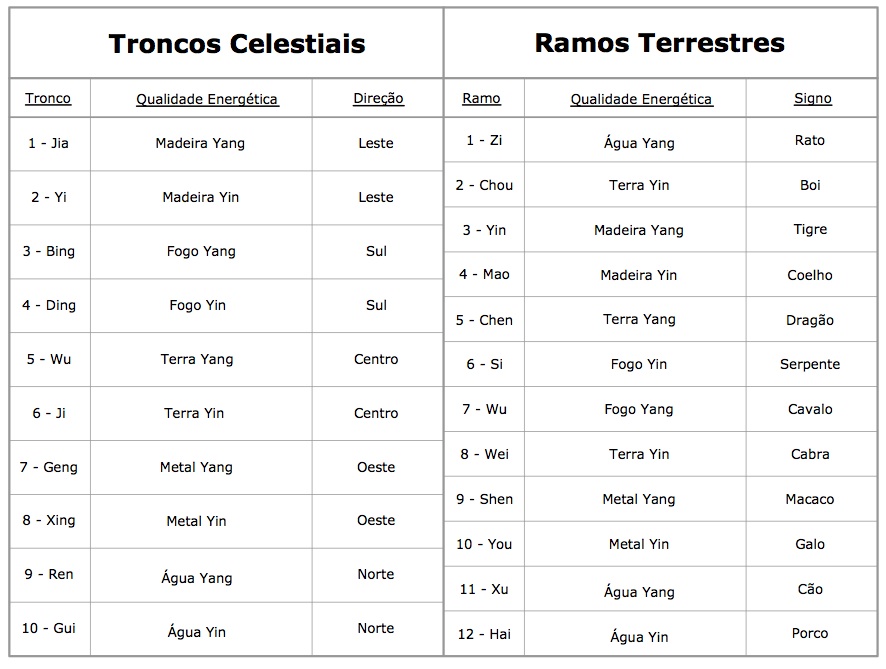The height and width of the screenshot is (669, 886).
Task: Click the Macaco sign cell
Action: click(809, 499)
